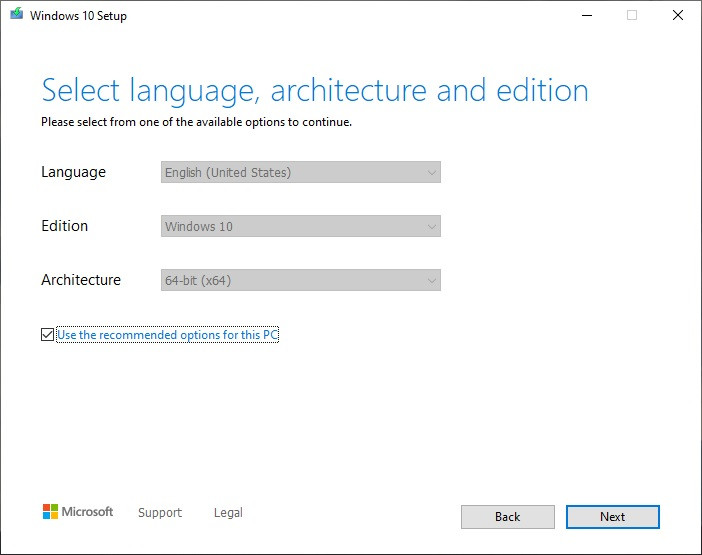Screen dimensions: 702x555
Task: Open the Support link
Action: coord(160,513)
